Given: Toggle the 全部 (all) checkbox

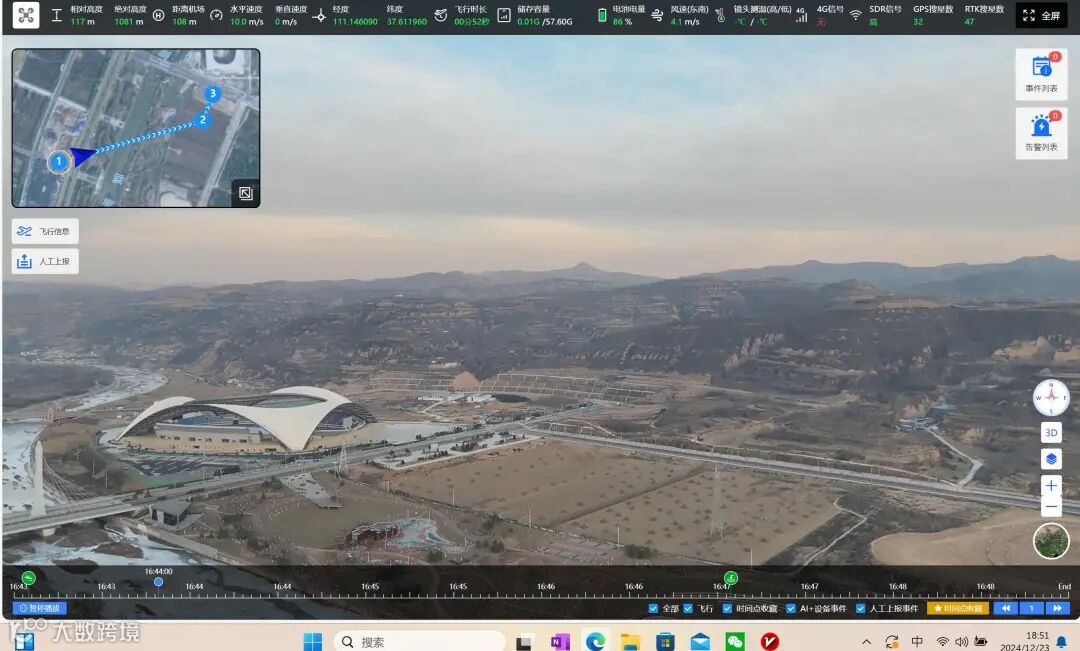Looking at the screenshot, I should click(653, 608).
